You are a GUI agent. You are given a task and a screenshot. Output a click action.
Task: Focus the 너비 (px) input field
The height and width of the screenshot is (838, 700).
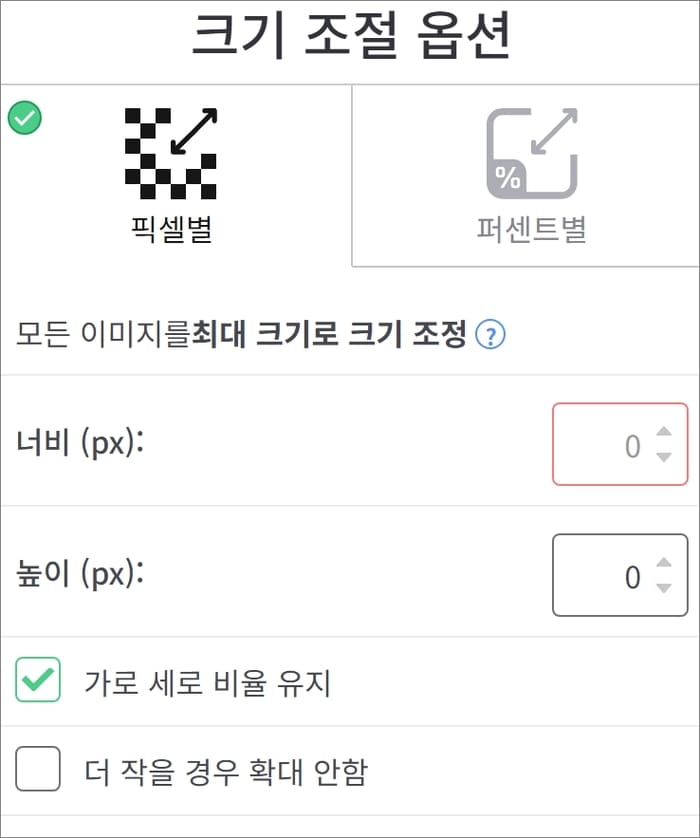[620, 444]
